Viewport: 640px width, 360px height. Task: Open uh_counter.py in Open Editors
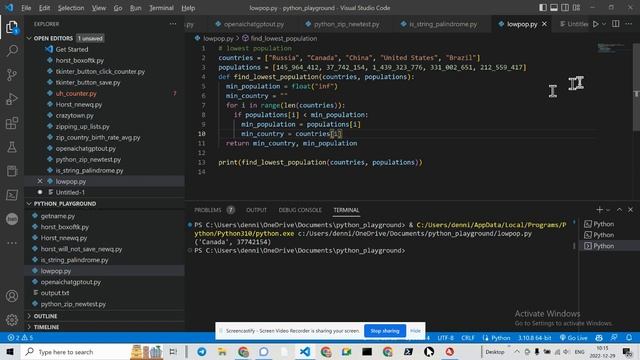(76, 93)
